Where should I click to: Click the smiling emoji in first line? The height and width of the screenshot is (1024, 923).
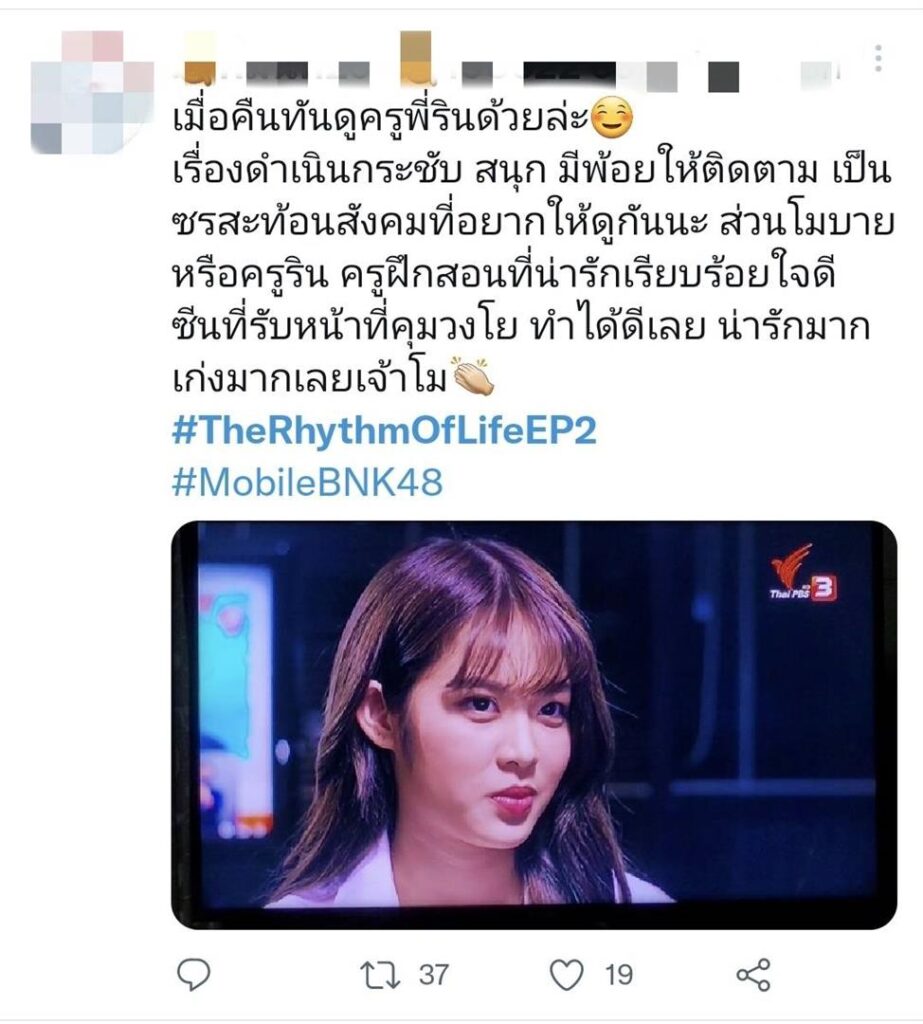pyautogui.click(x=611, y=120)
